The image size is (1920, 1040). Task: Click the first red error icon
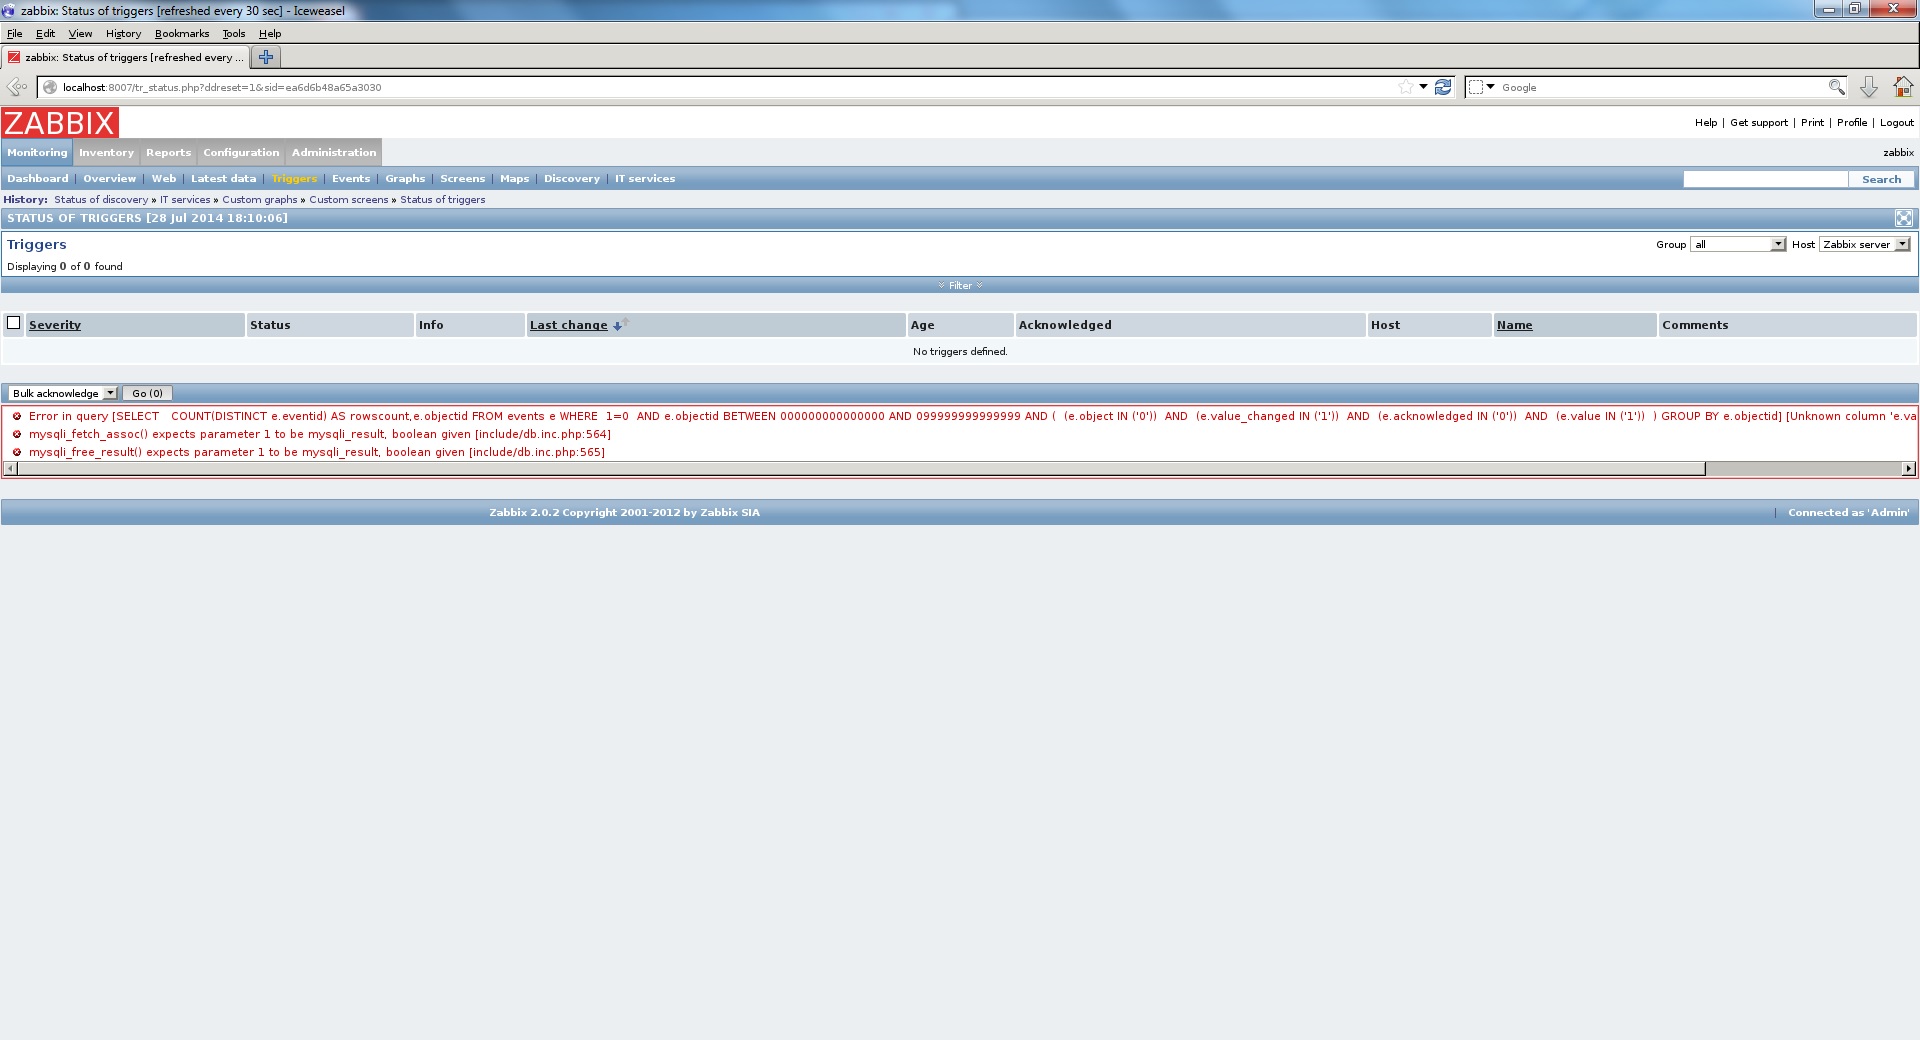(x=17, y=416)
